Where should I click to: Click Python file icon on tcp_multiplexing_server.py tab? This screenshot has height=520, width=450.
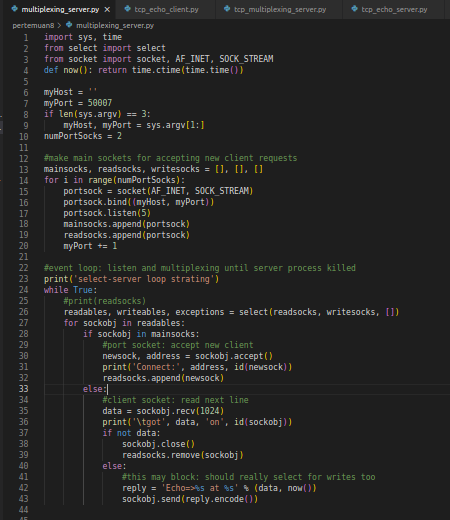click(227, 9)
